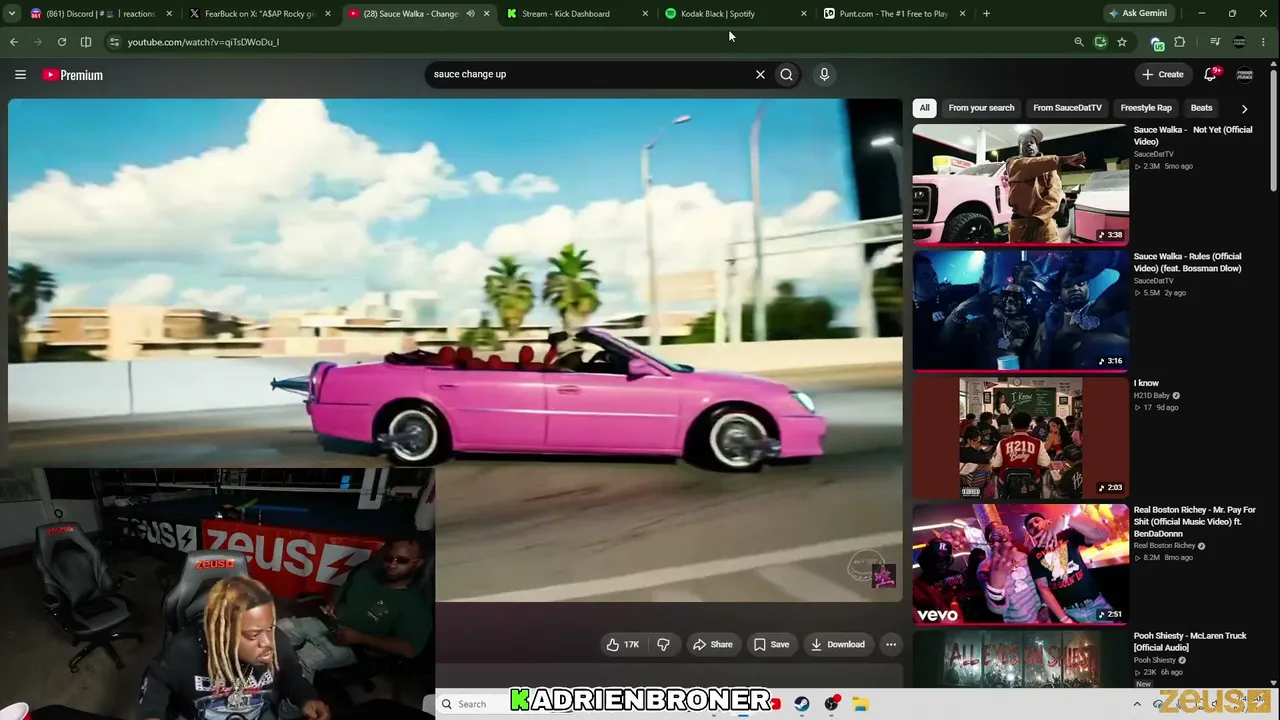Select the From SauceDatTV chip
This screenshot has width=1280, height=720.
(x=1067, y=108)
